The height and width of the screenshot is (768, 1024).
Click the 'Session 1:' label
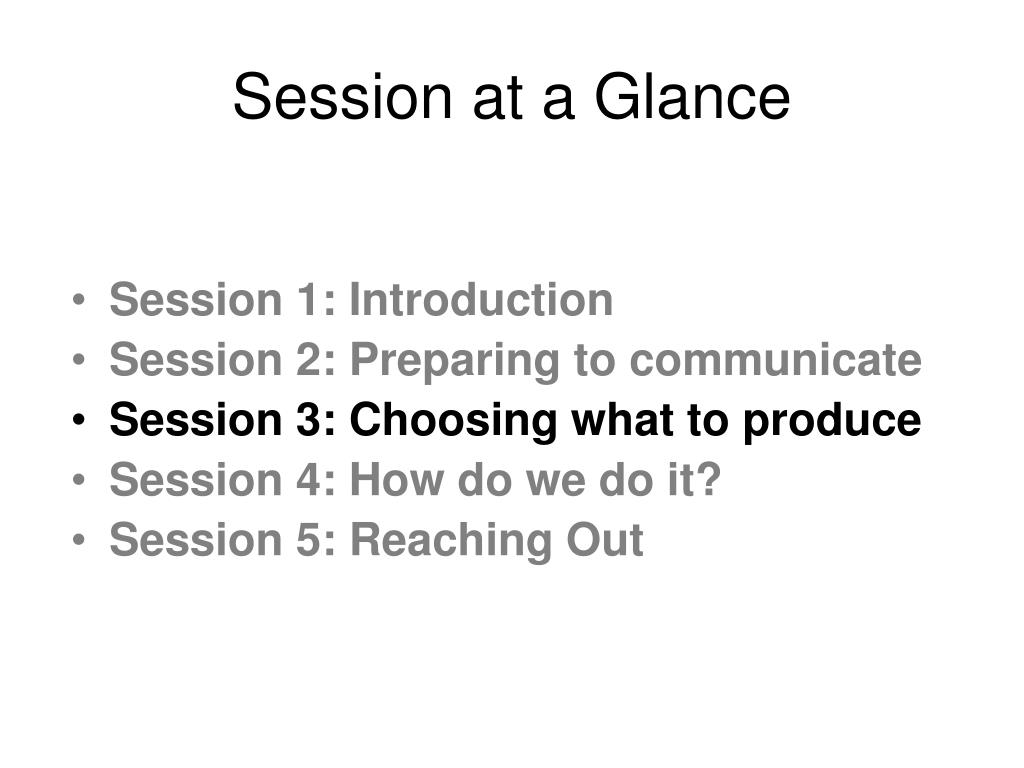click(223, 300)
